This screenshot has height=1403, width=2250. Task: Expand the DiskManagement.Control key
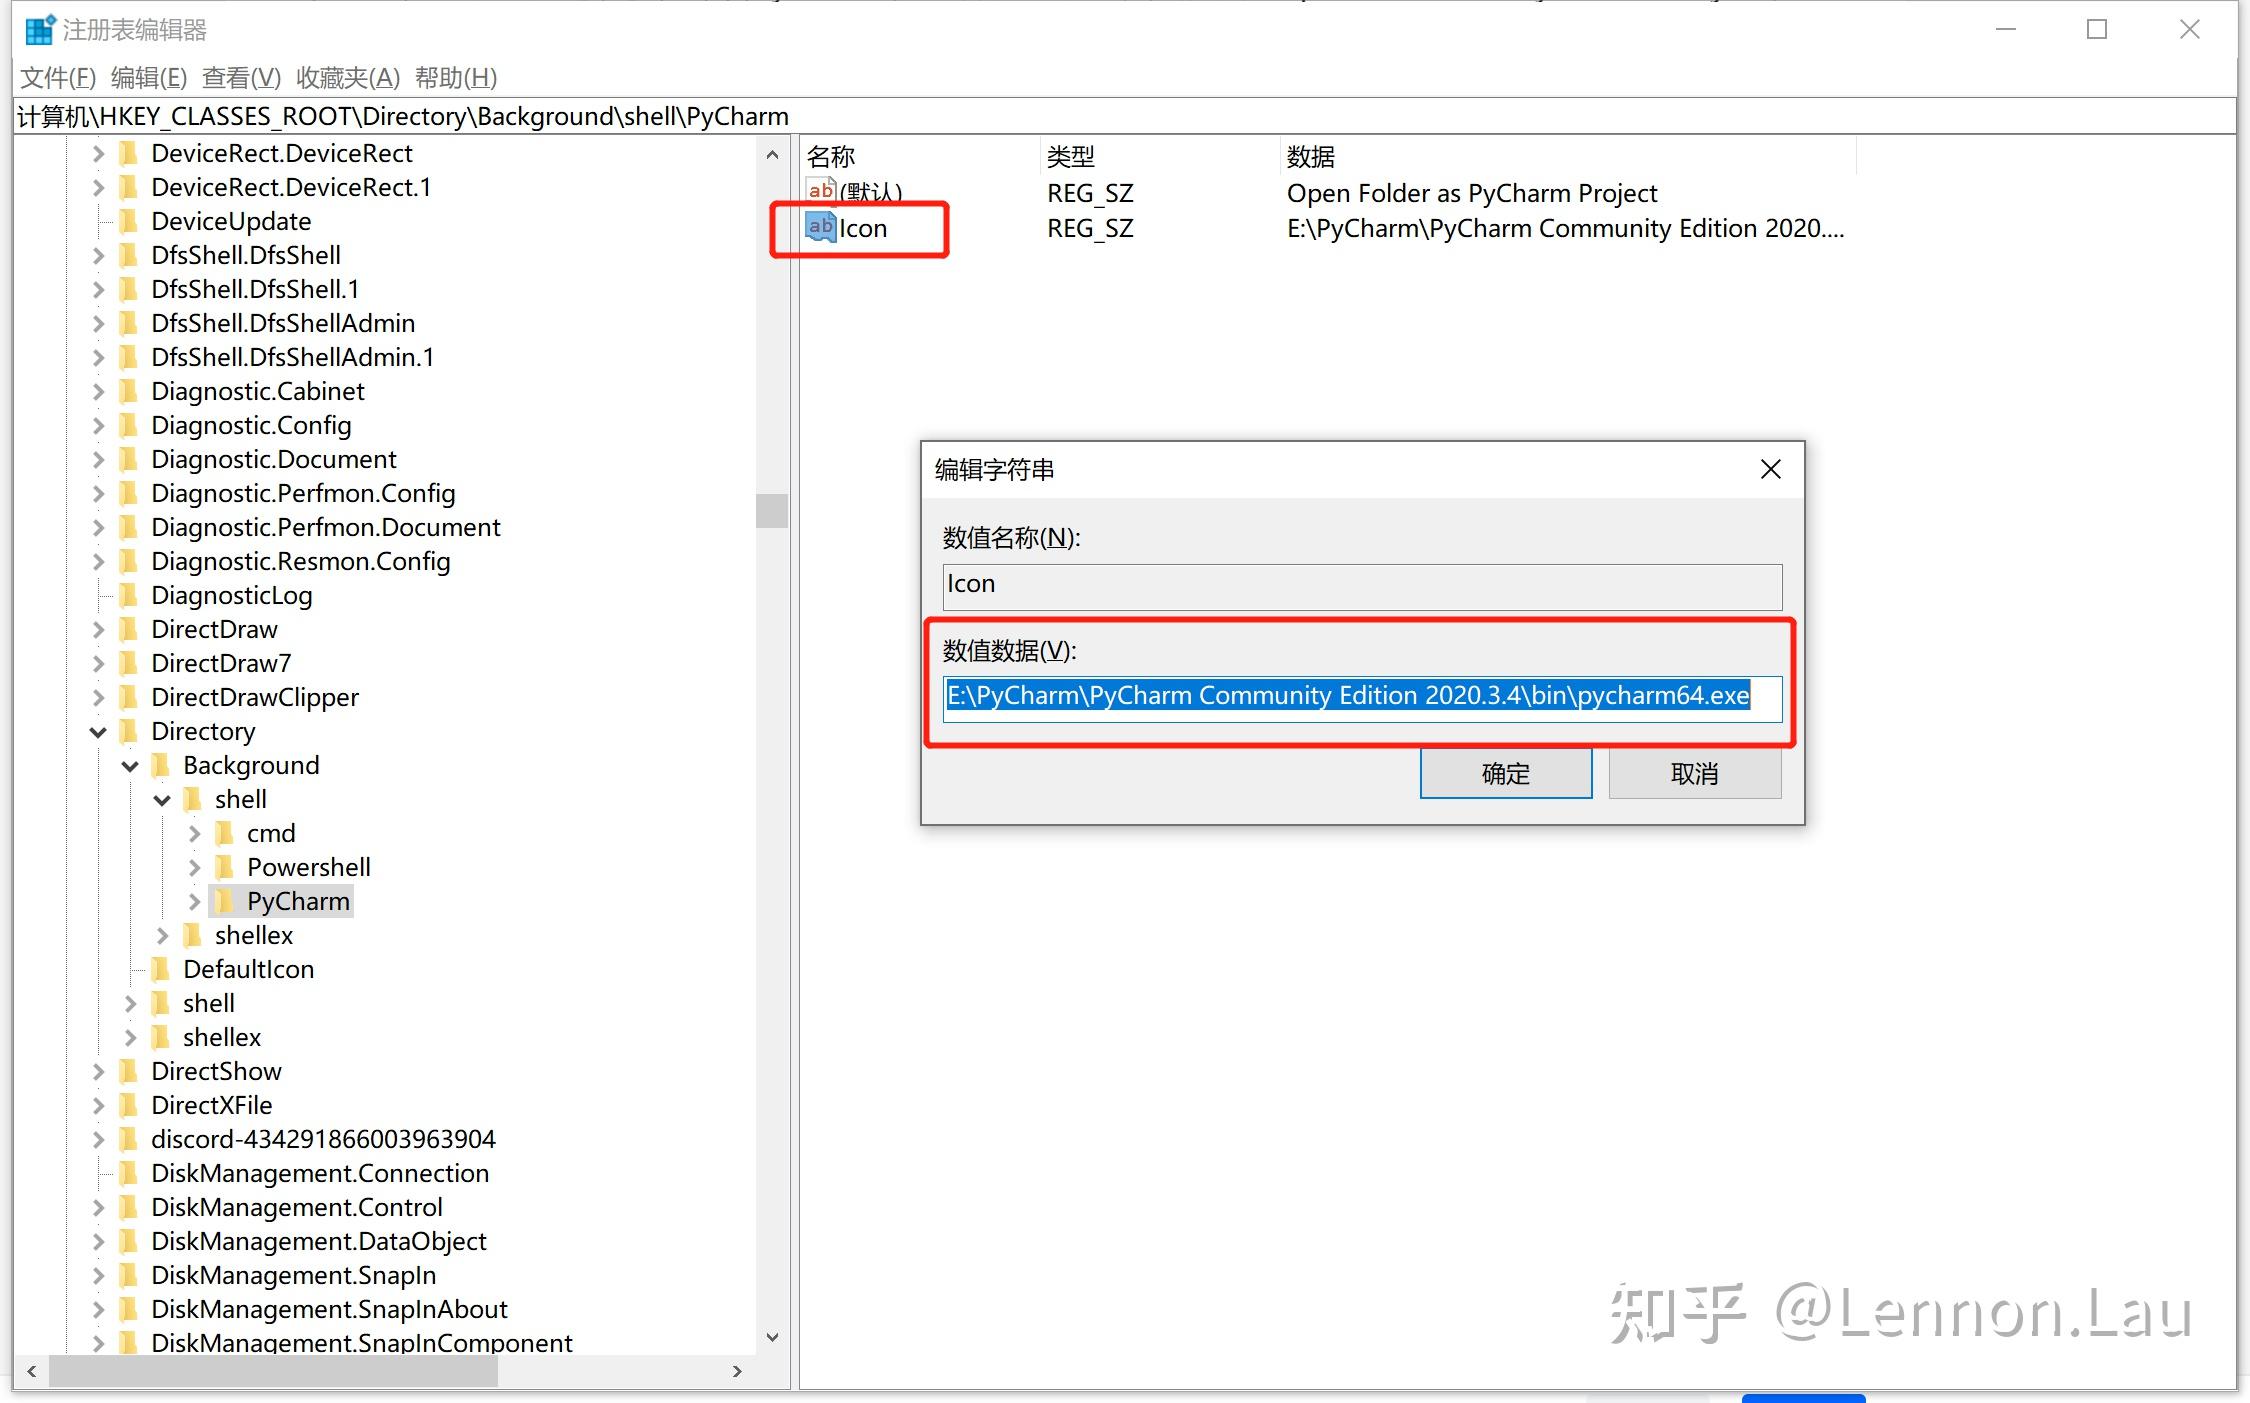(98, 1207)
